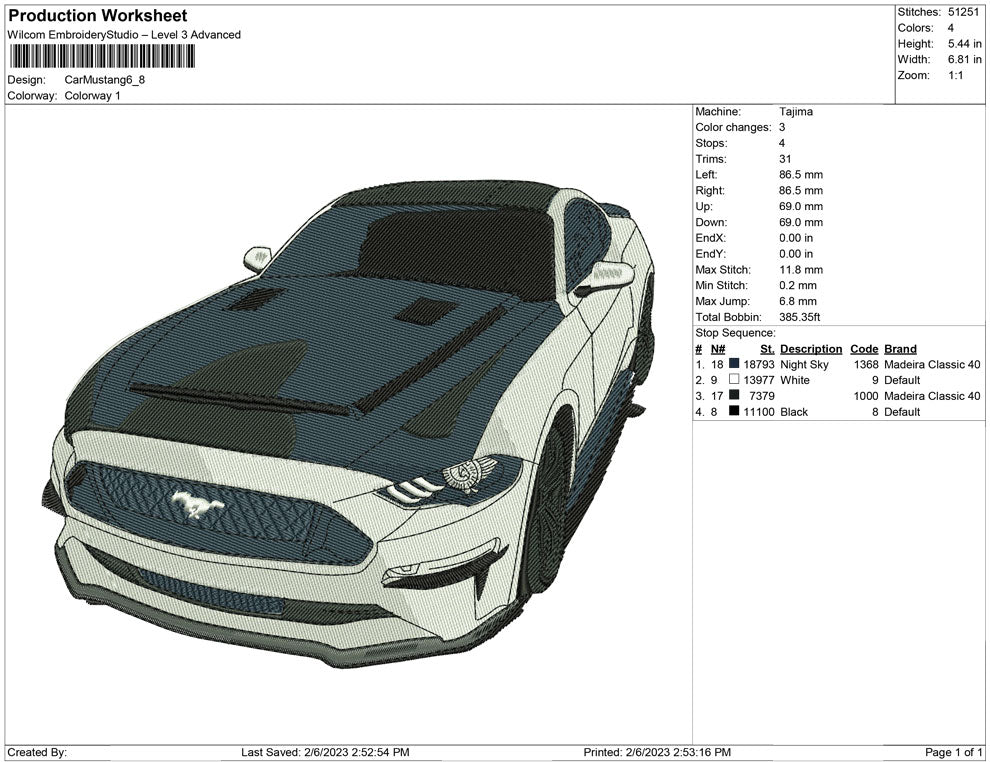Image resolution: width=990 pixels, height=762 pixels.
Task: Click the Production Worksheet title
Action: click(98, 16)
